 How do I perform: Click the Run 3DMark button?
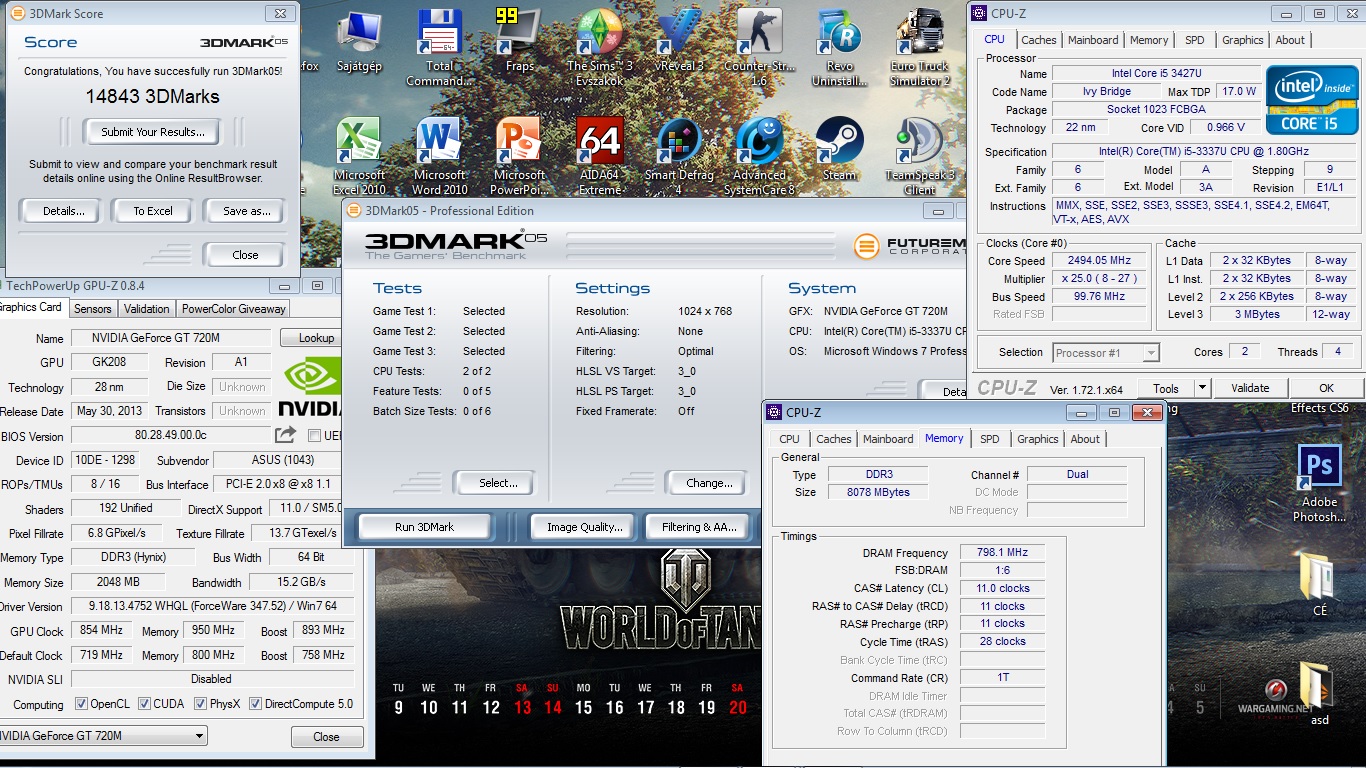pos(425,527)
